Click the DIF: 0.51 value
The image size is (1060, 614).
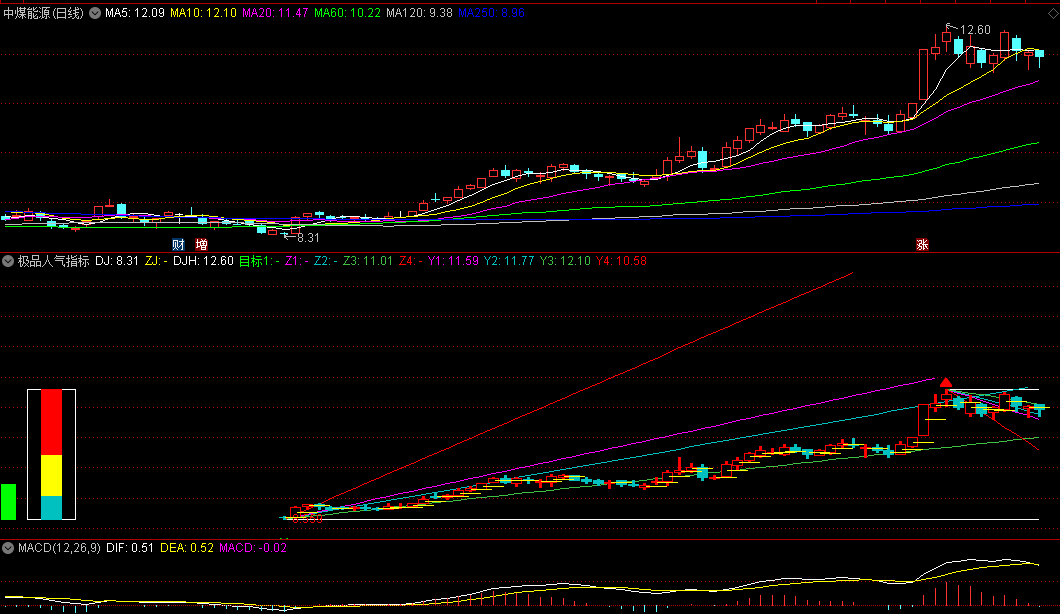(130, 548)
